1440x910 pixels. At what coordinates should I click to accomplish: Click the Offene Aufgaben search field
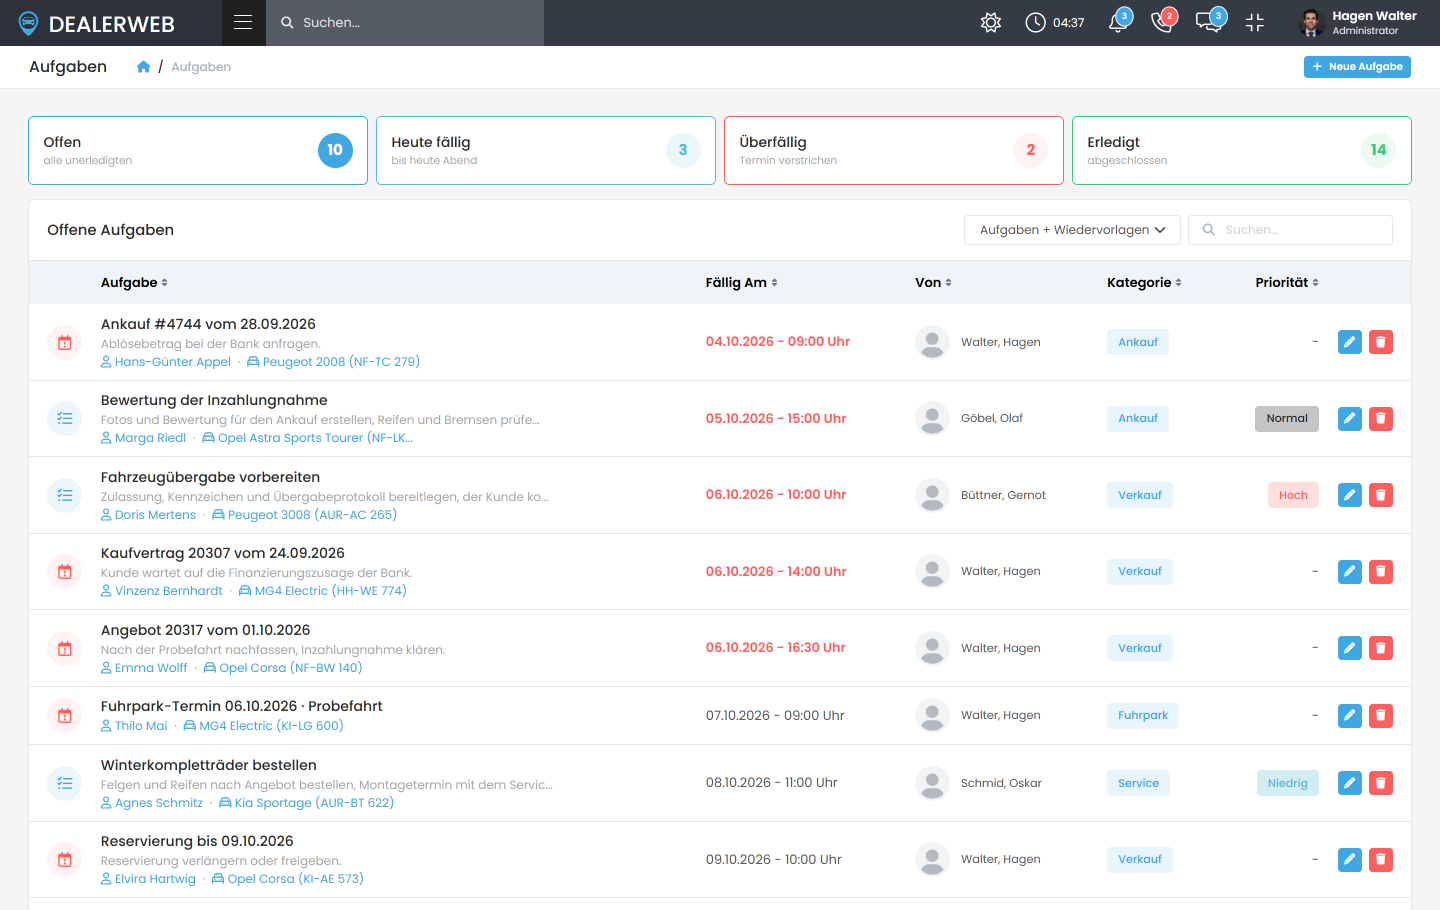pyautogui.click(x=1290, y=230)
